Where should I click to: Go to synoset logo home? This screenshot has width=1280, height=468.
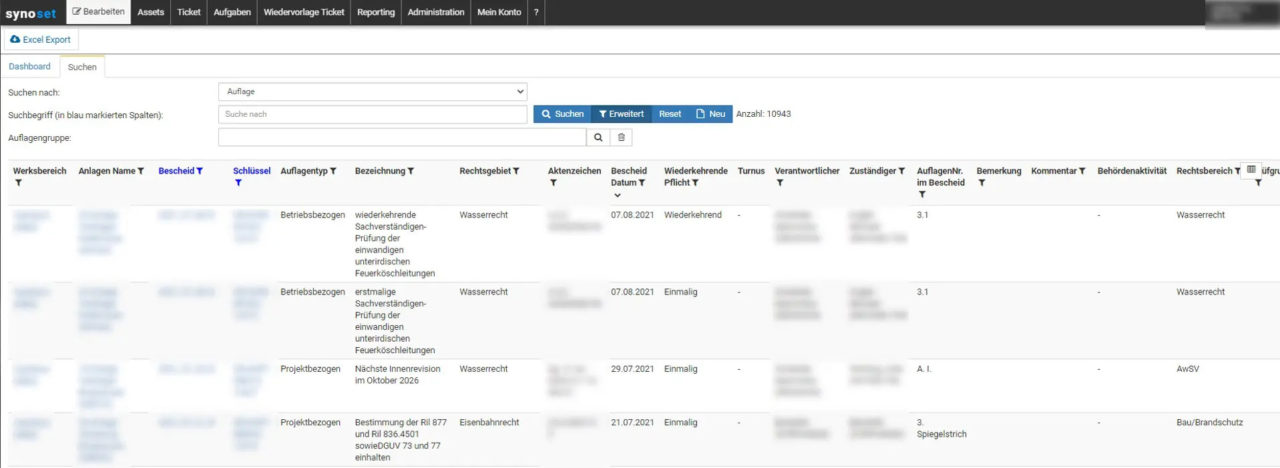[30, 13]
